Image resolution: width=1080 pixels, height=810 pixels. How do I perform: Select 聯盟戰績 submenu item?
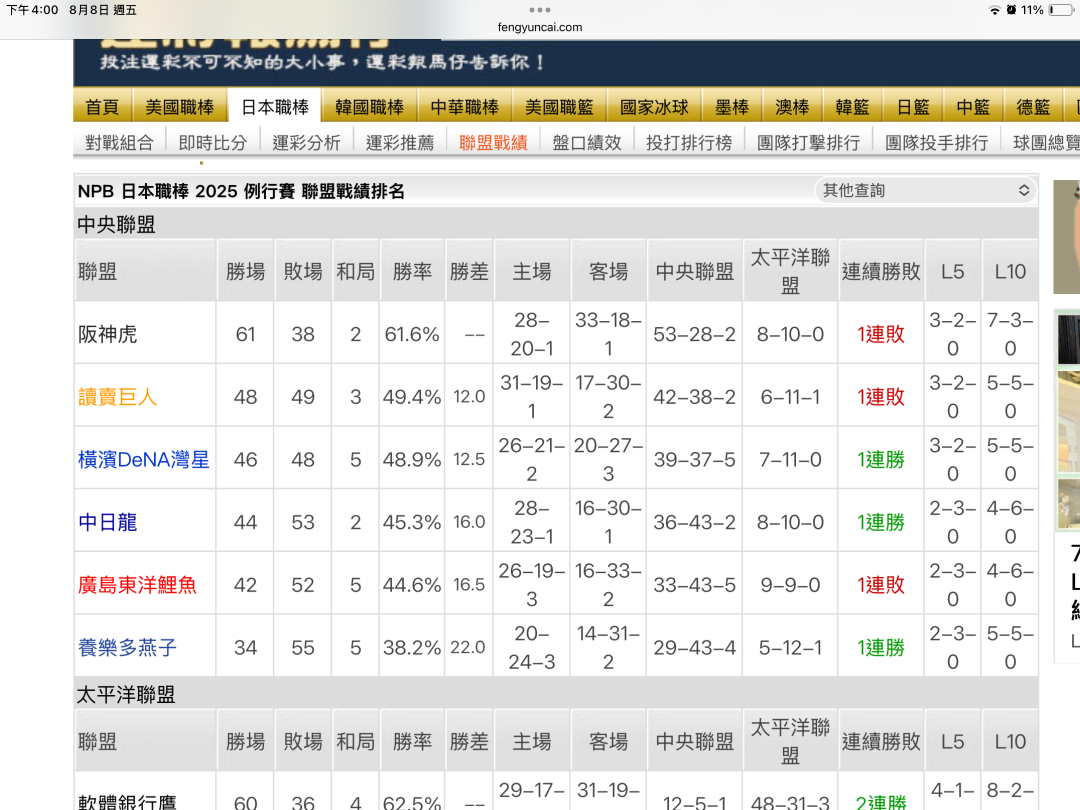click(x=493, y=143)
